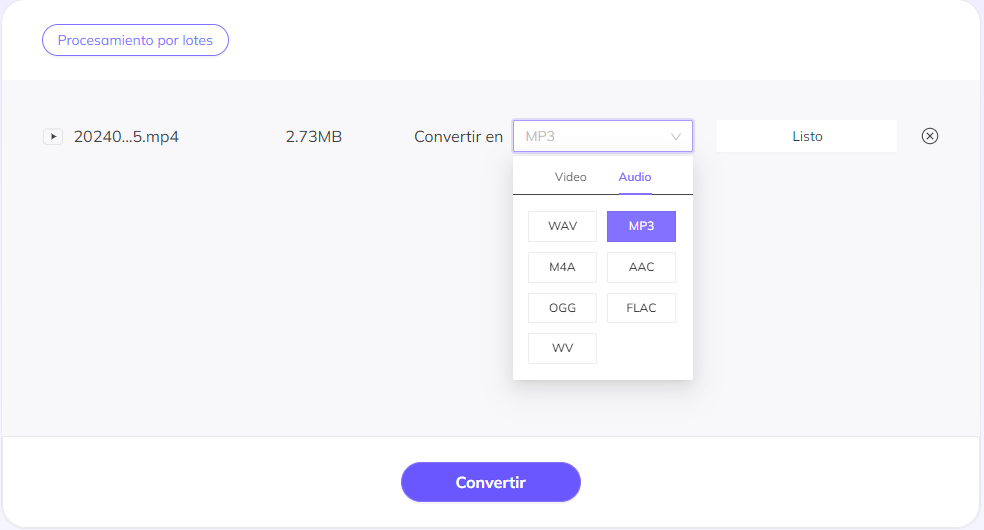Play the video file preview icon
Viewport: 984px width, 530px height.
[53, 137]
